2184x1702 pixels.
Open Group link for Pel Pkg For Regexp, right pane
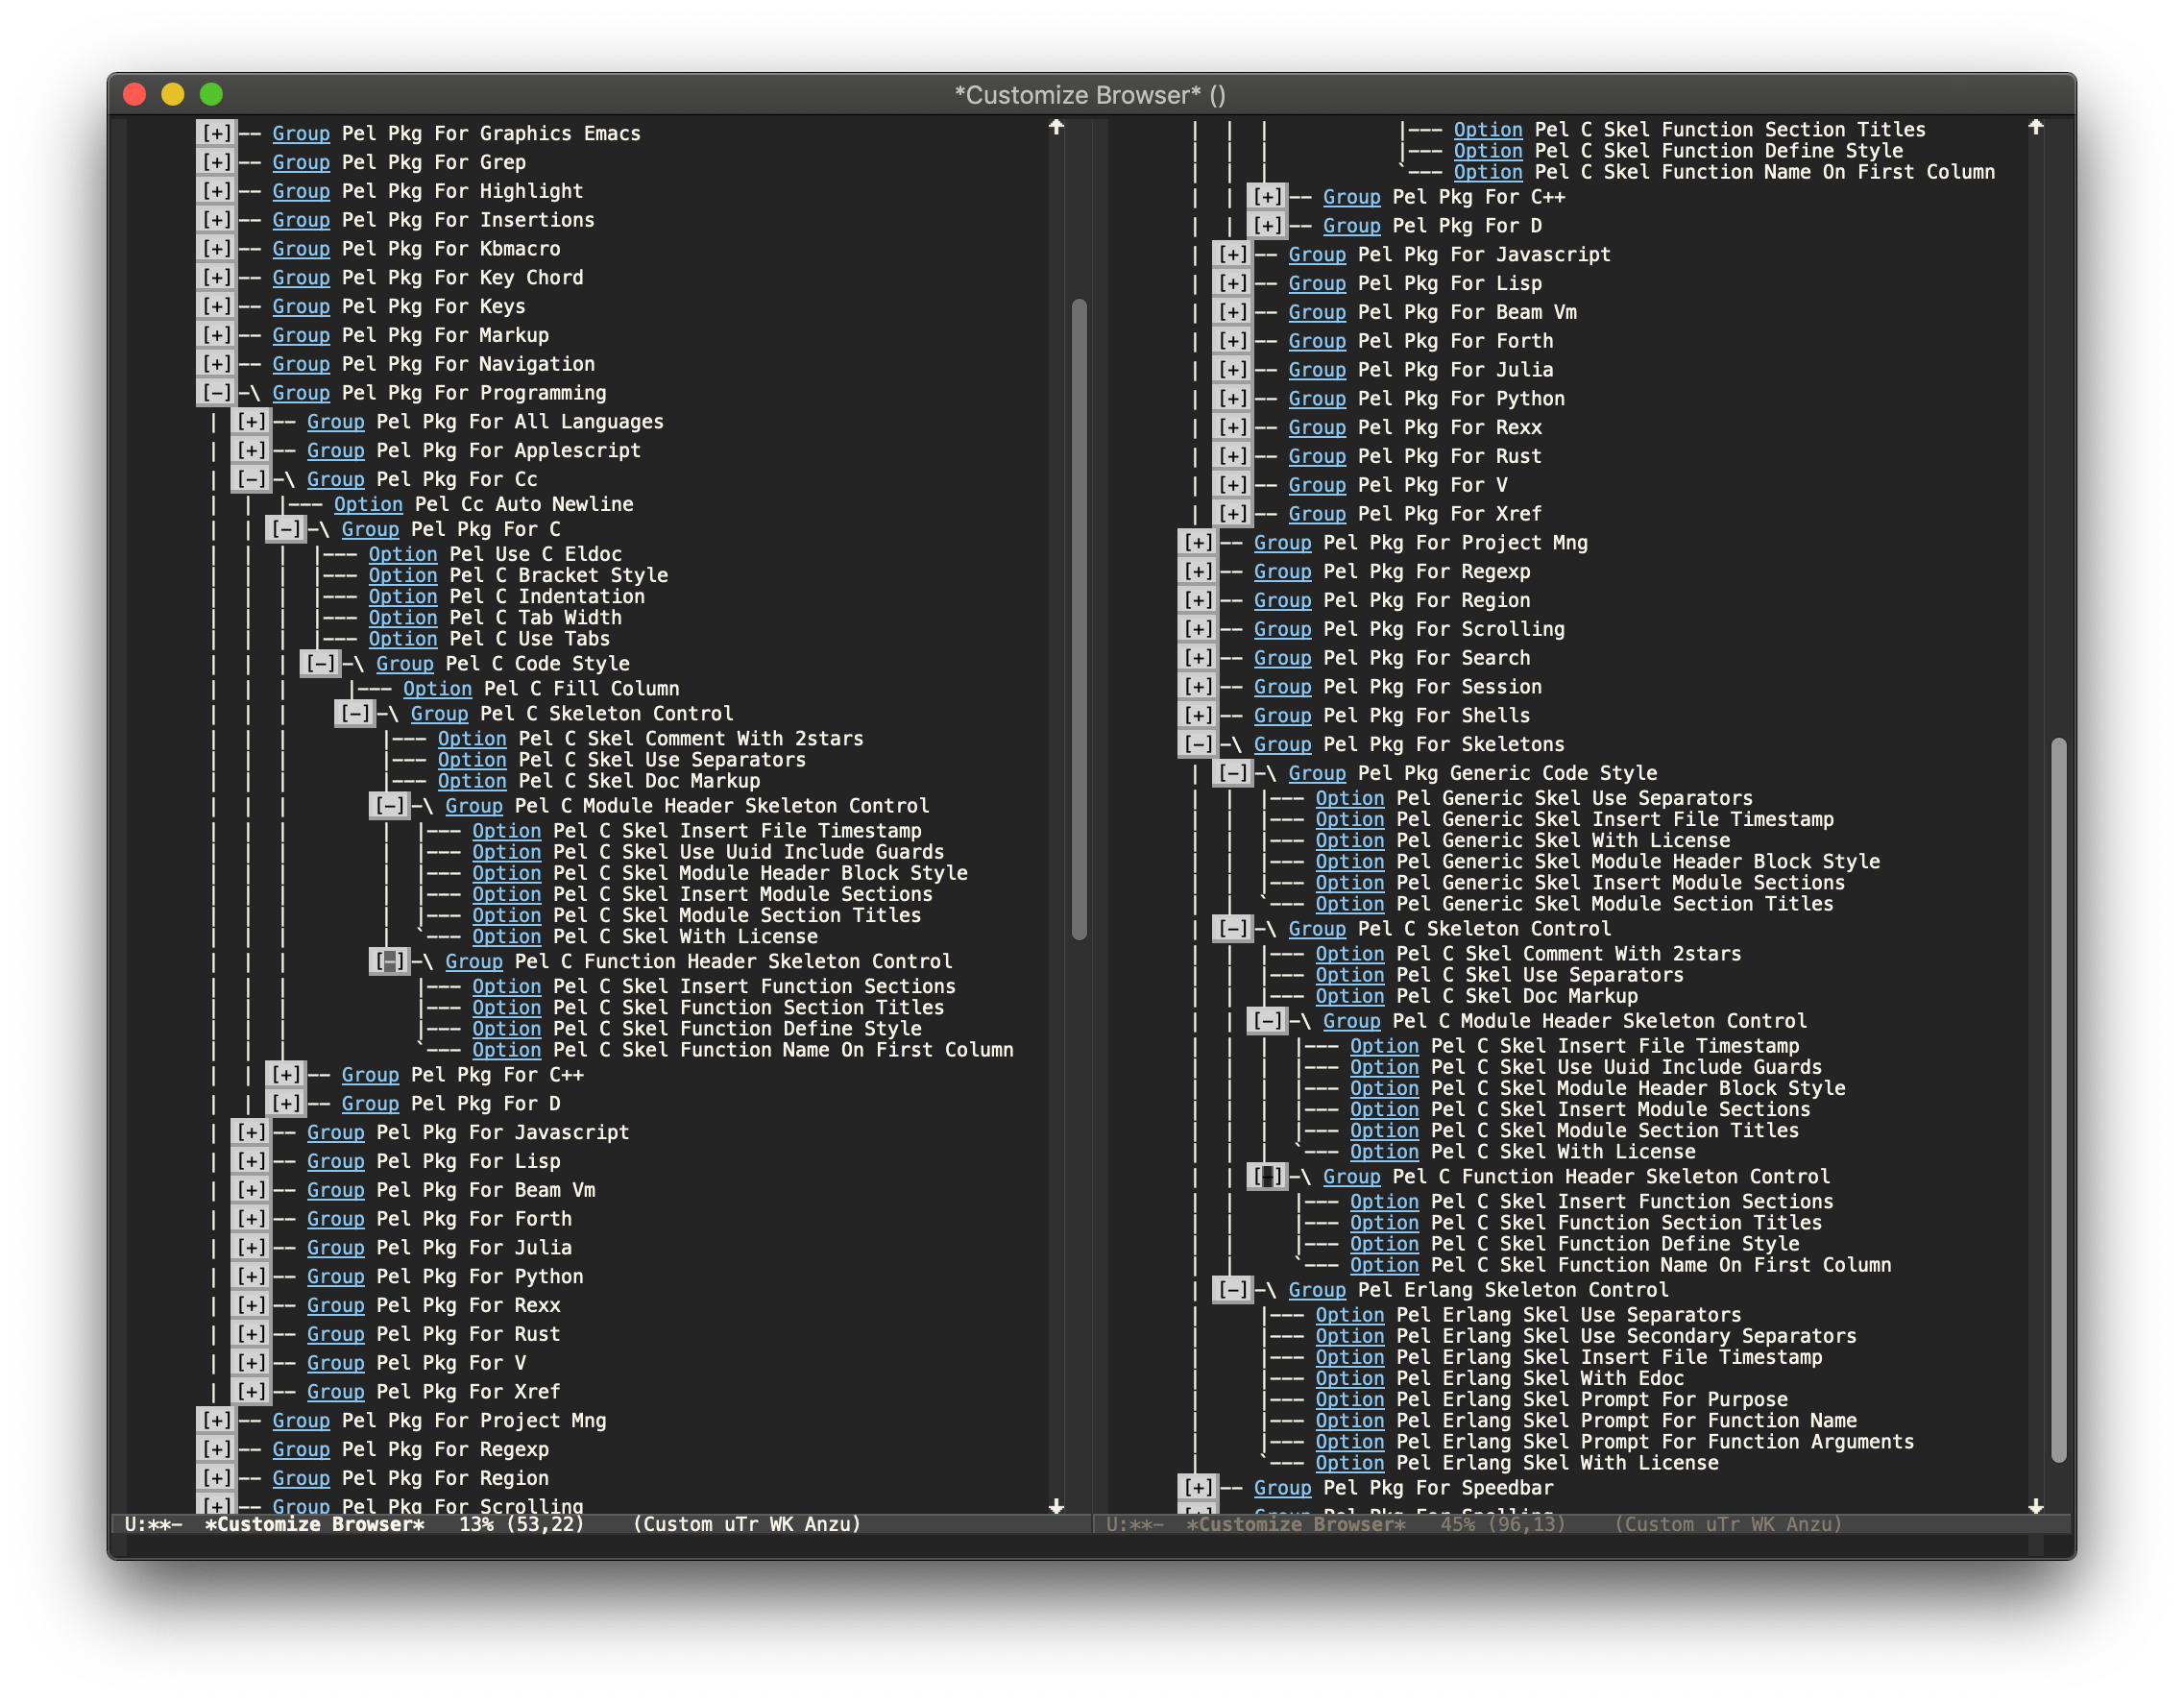click(x=1282, y=571)
